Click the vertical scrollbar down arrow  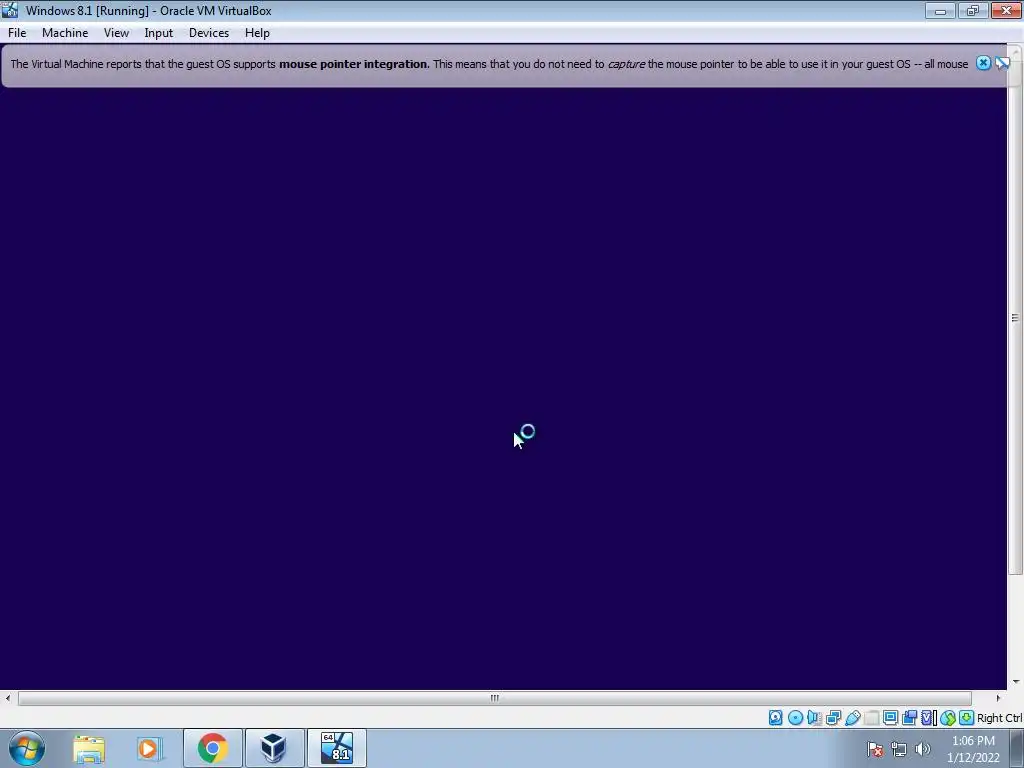pyautogui.click(x=1016, y=682)
